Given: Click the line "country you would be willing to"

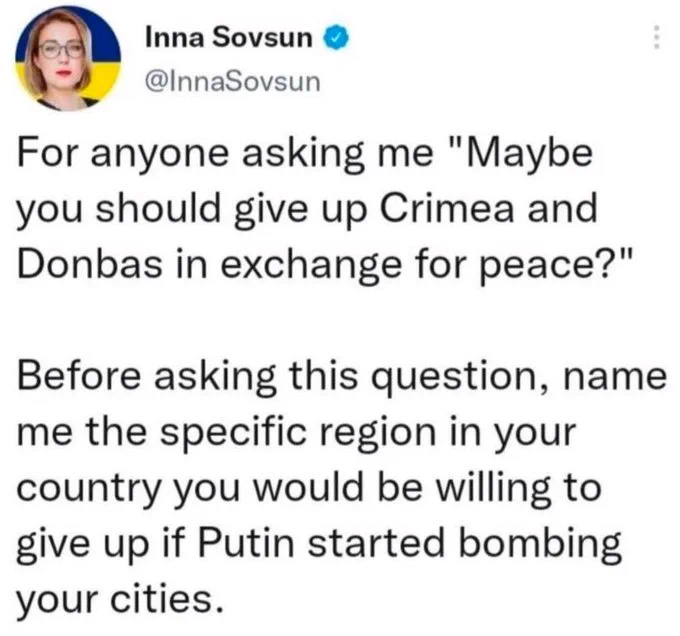Looking at the screenshot, I should tap(309, 490).
